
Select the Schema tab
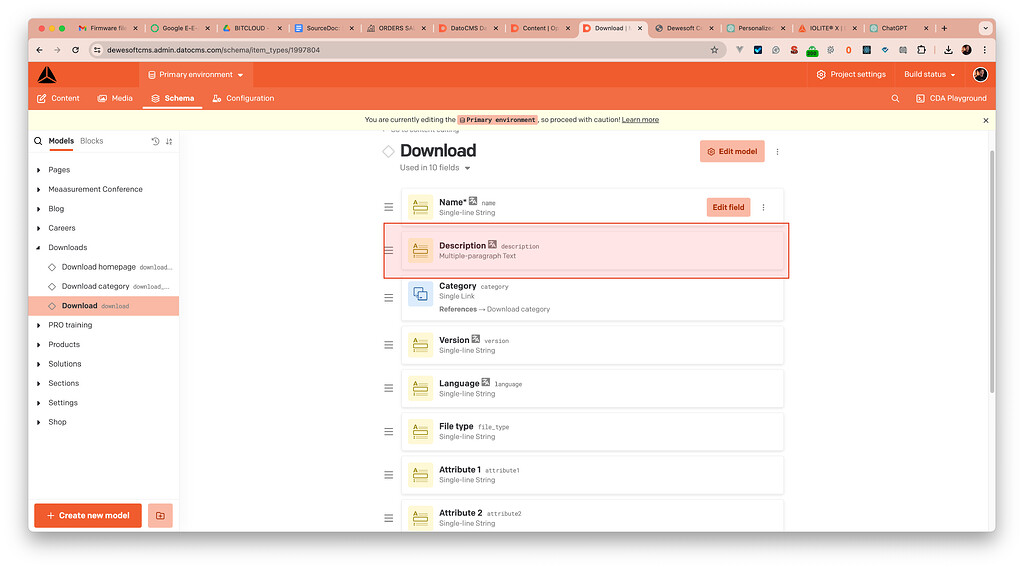[172, 99]
